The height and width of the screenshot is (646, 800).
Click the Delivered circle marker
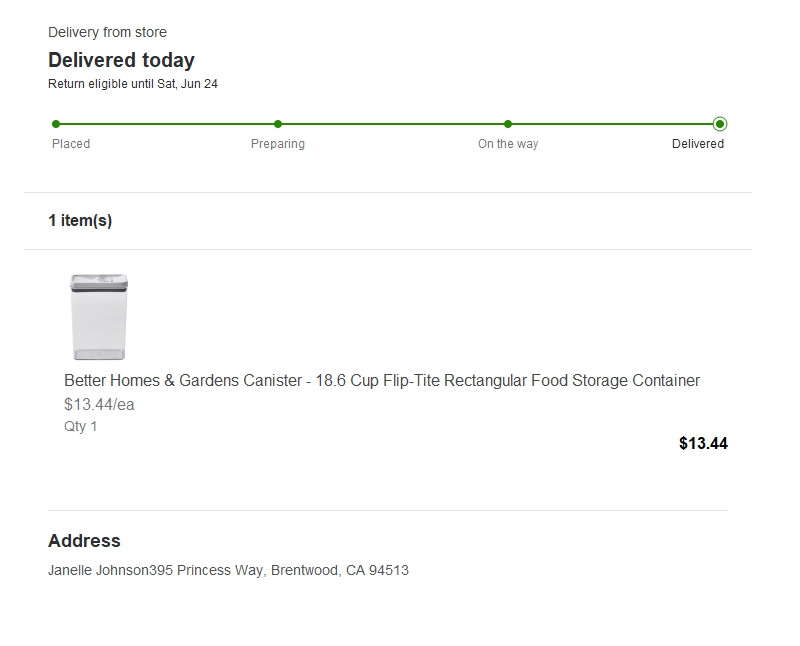[720, 124]
